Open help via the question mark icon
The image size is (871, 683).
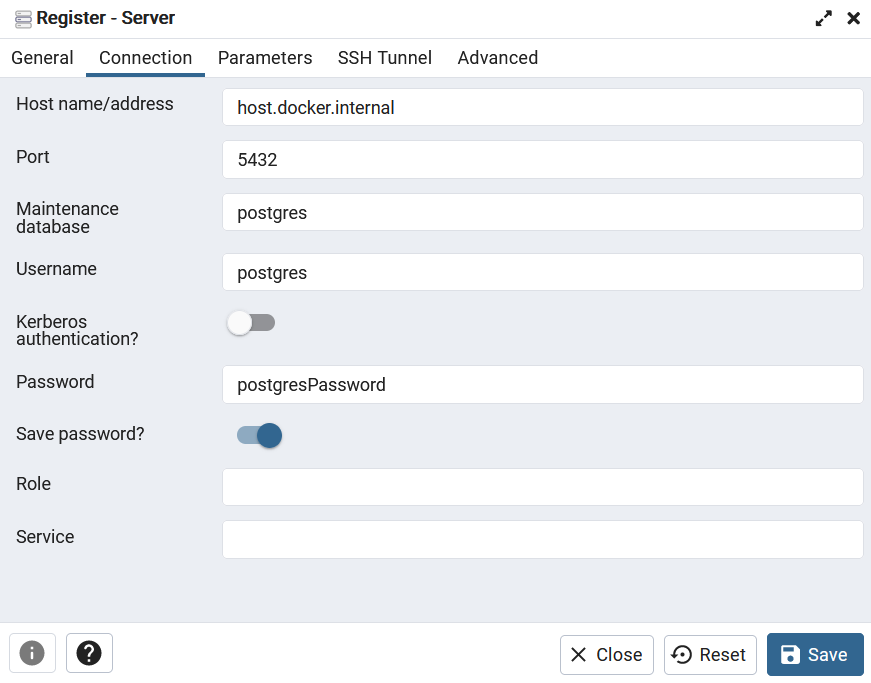[88, 653]
